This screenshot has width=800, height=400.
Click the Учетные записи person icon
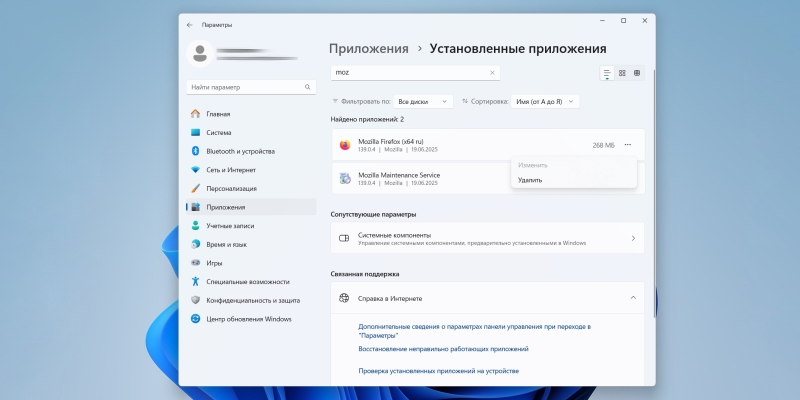click(195, 226)
